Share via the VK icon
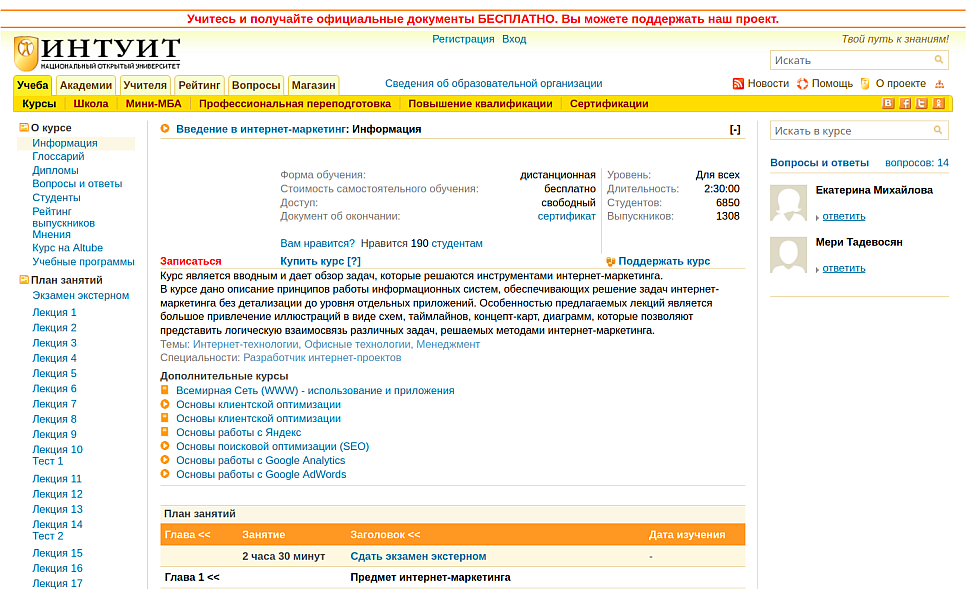Viewport: 970px width, 589px height. pyautogui.click(x=888, y=103)
